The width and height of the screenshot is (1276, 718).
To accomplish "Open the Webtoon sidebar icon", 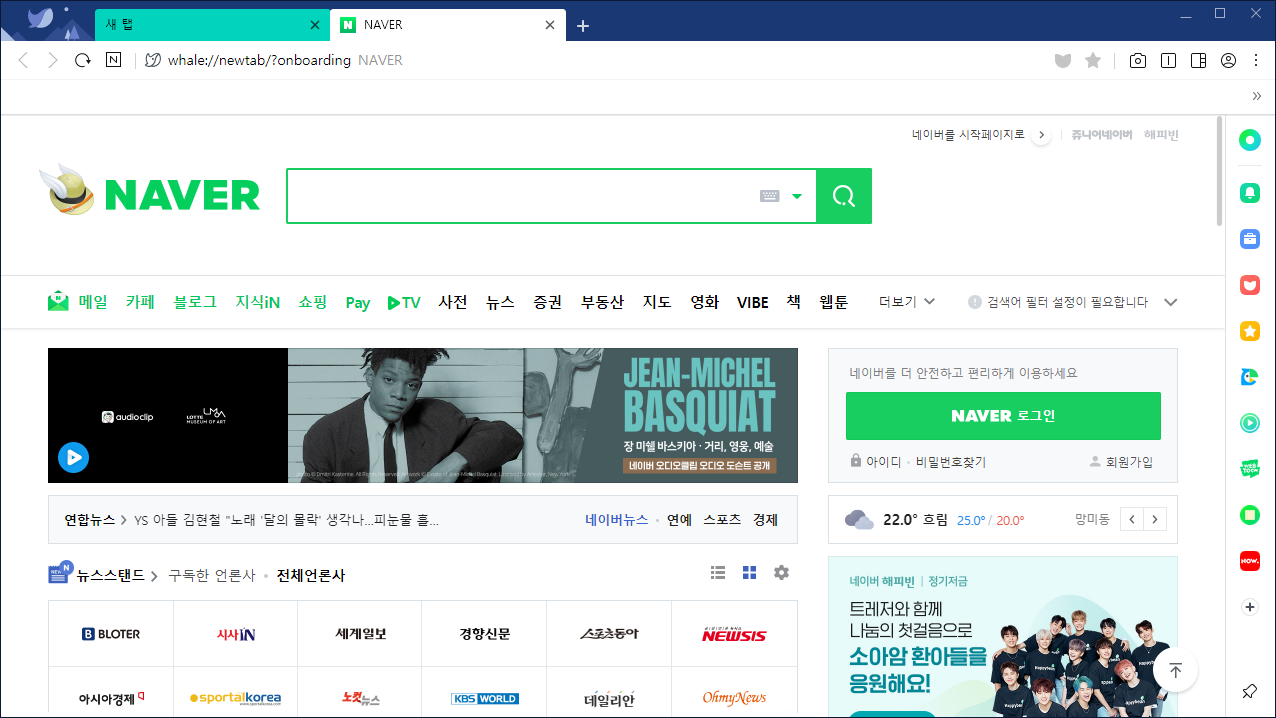I will [x=1250, y=469].
